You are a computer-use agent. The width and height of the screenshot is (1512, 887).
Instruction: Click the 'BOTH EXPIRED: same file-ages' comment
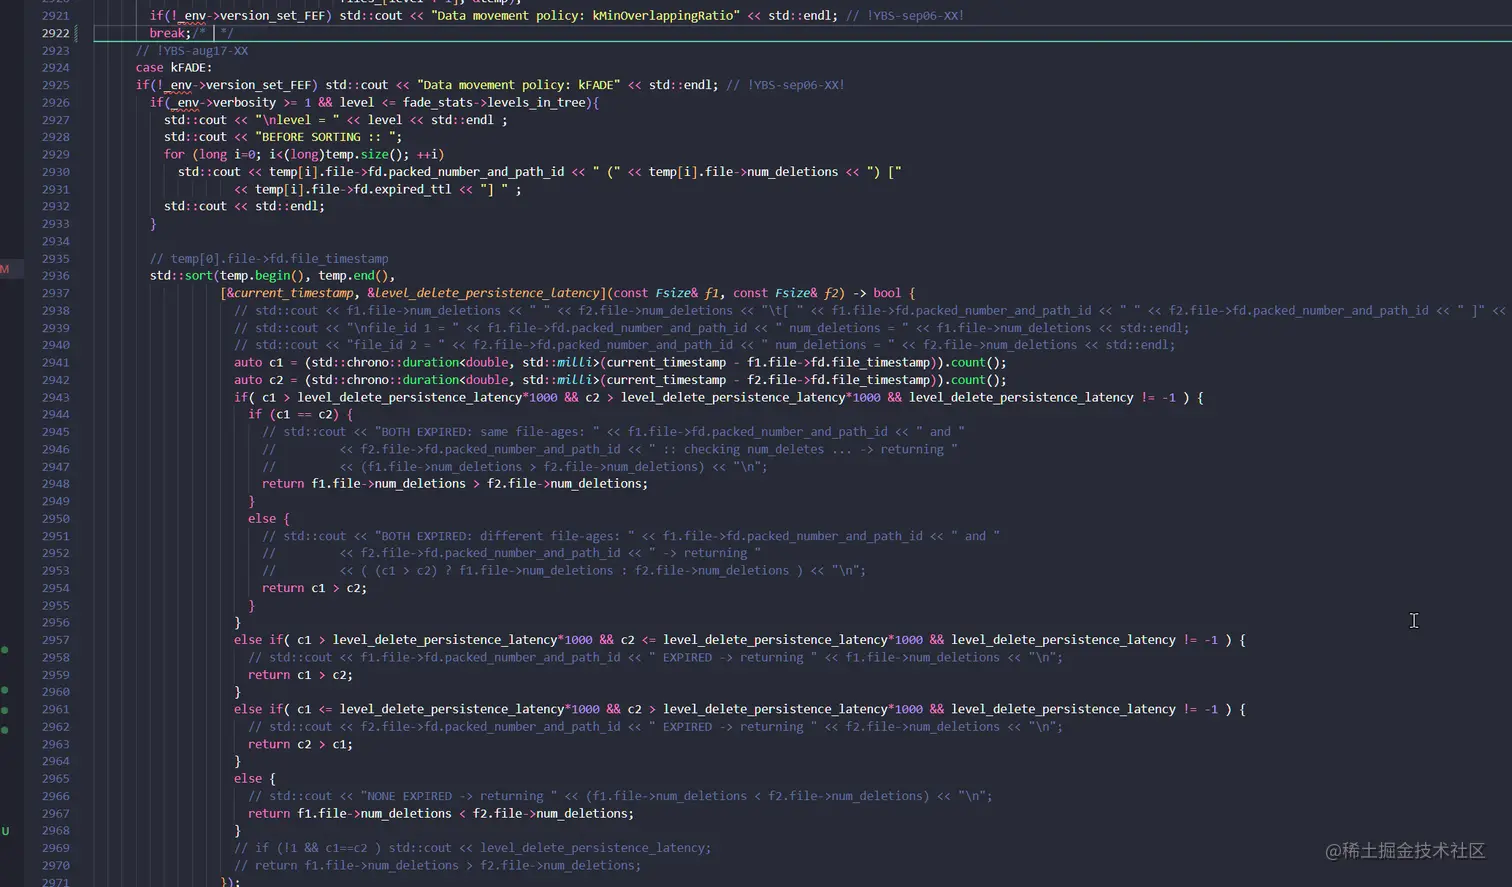click(x=614, y=432)
